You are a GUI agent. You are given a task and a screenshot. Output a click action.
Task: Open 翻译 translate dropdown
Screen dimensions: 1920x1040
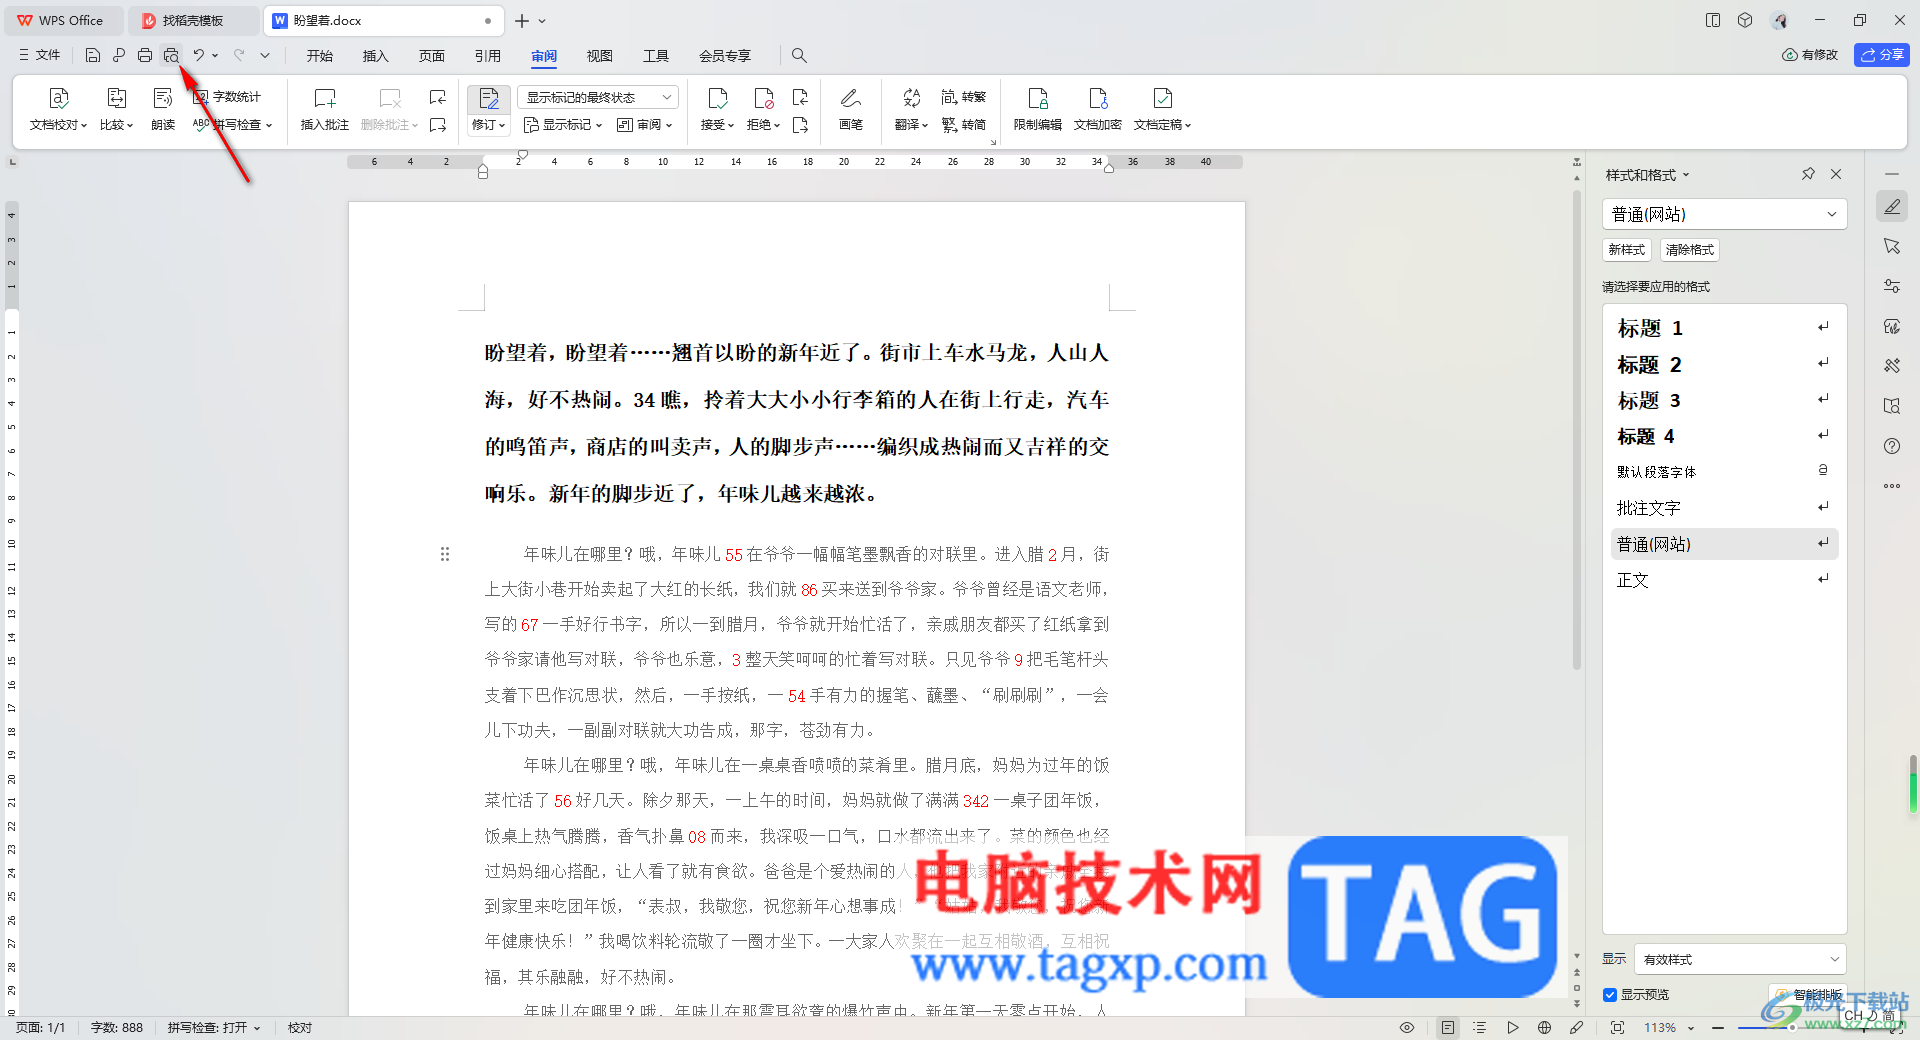click(x=911, y=125)
